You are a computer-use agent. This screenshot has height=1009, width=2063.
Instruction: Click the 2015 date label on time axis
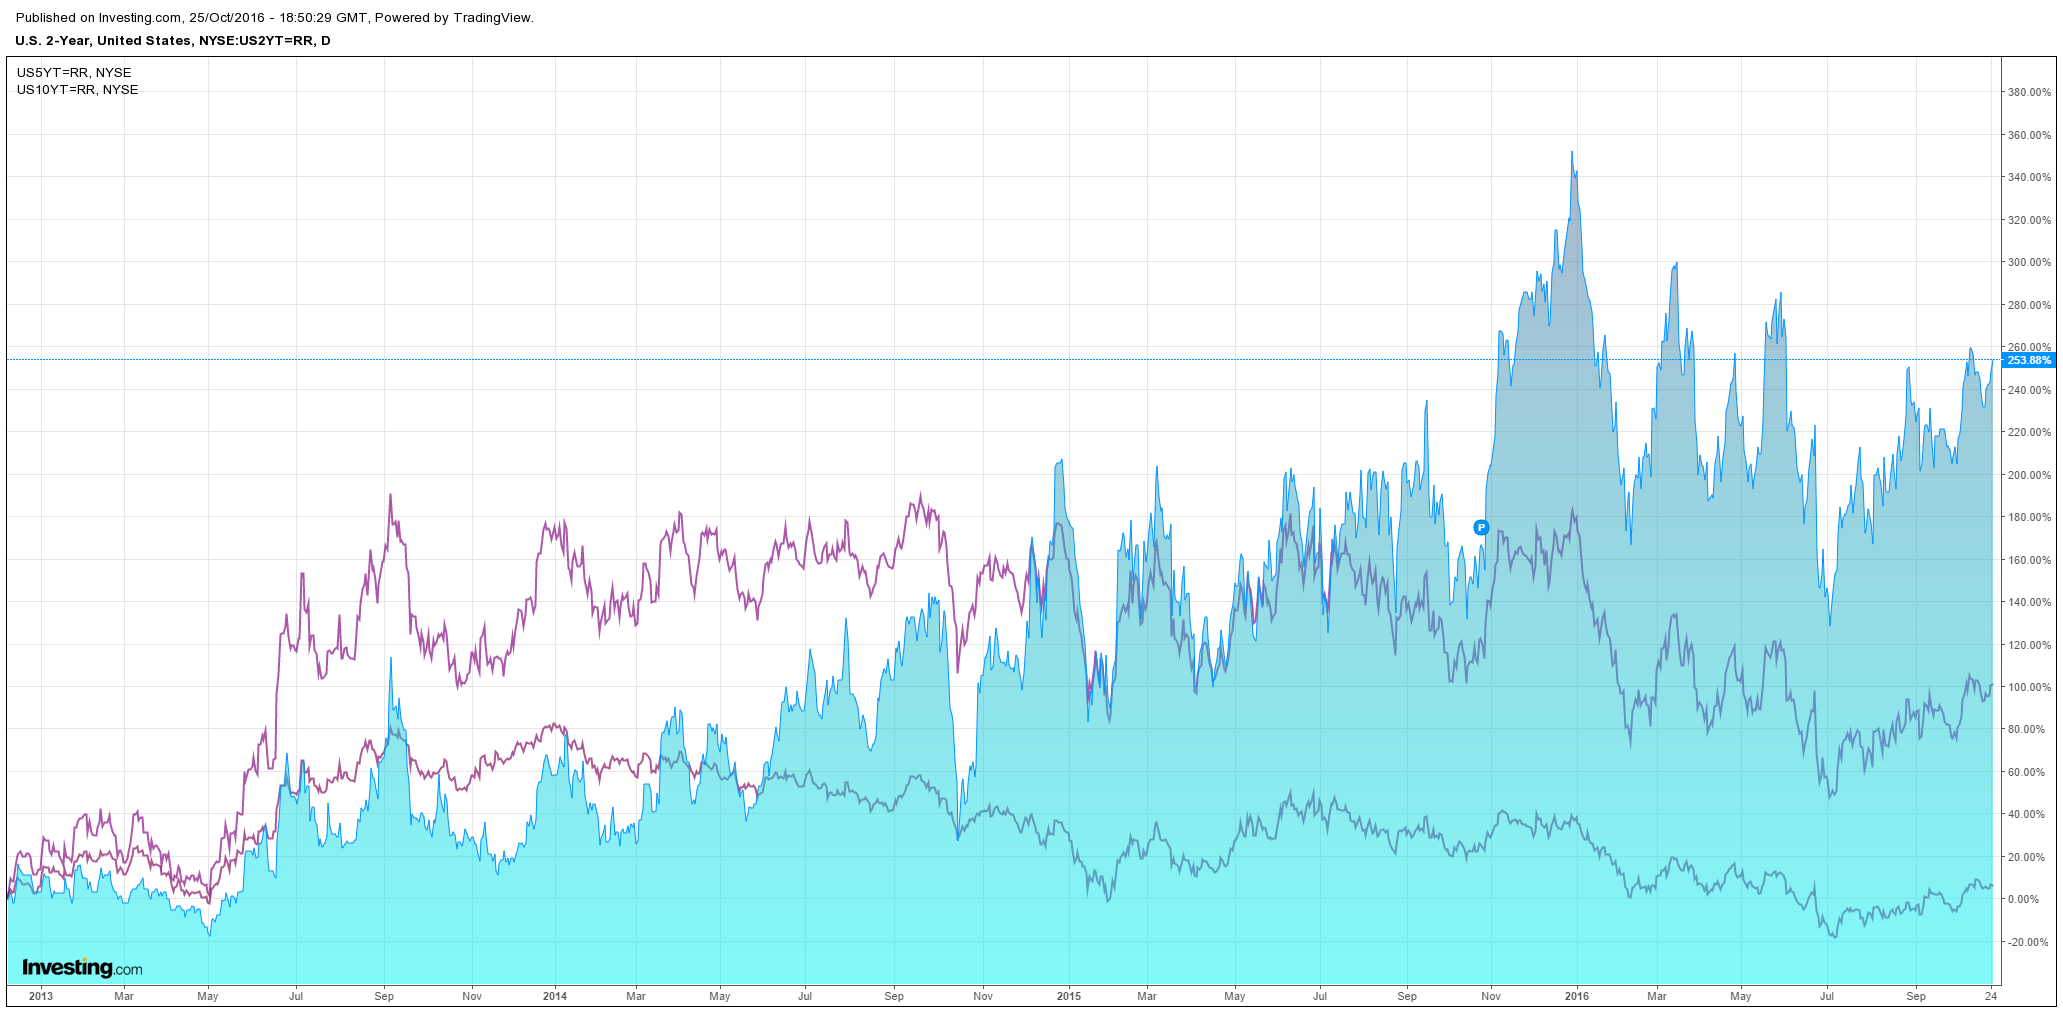pyautogui.click(x=1069, y=996)
